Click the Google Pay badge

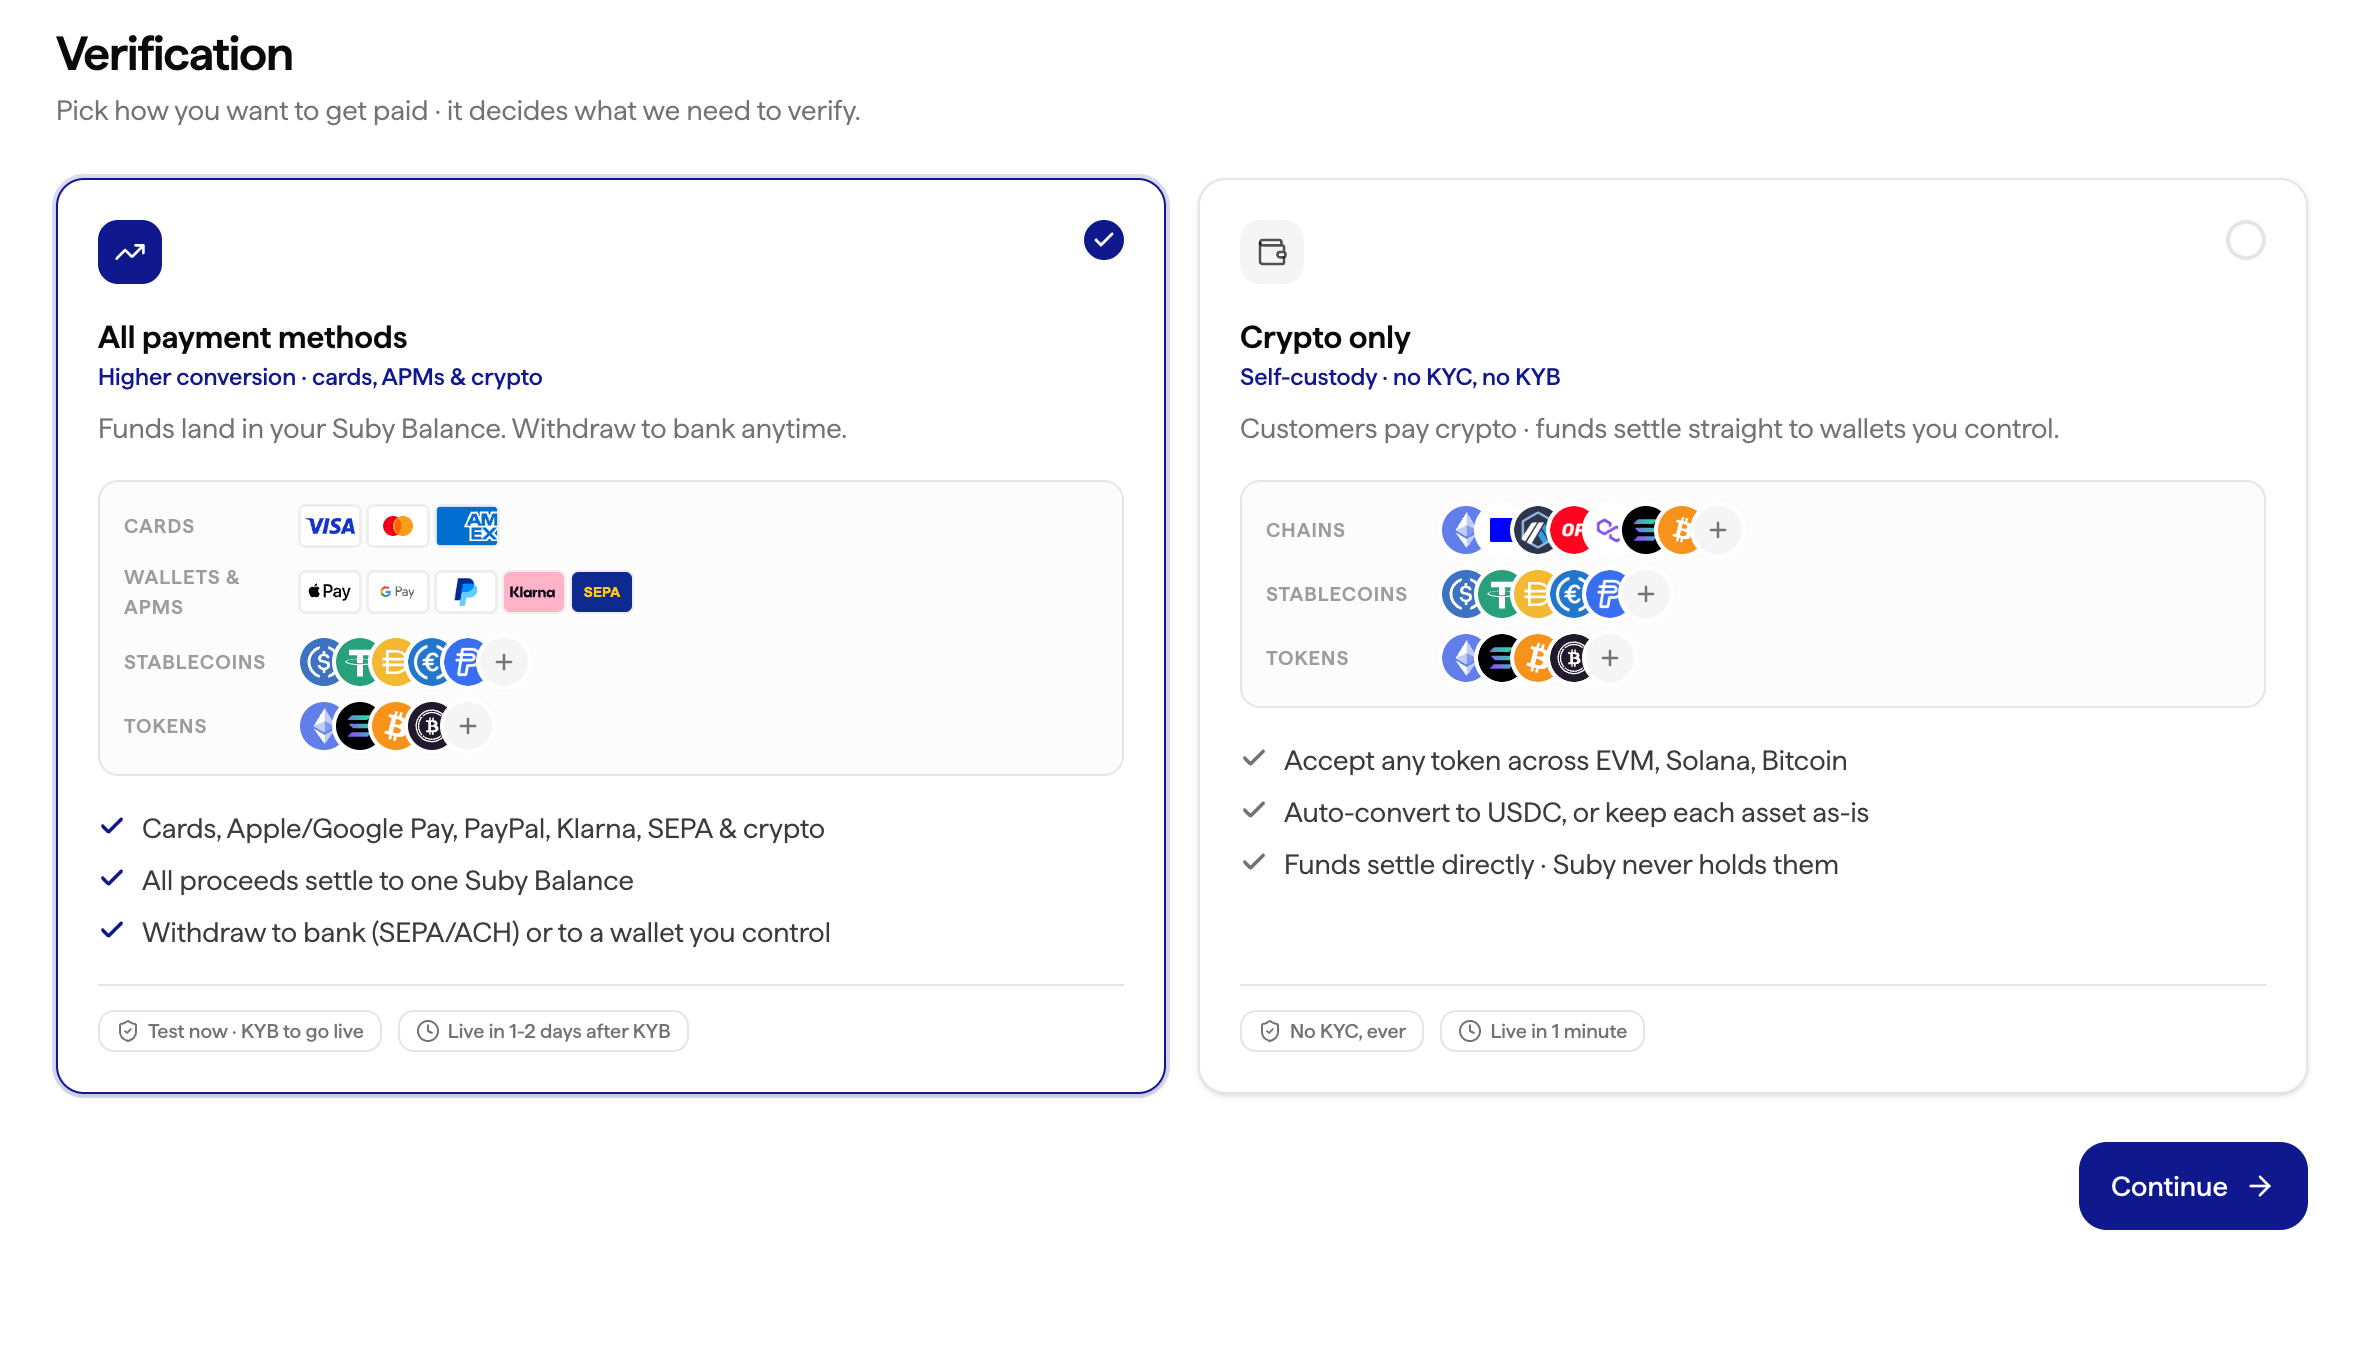[x=398, y=592]
